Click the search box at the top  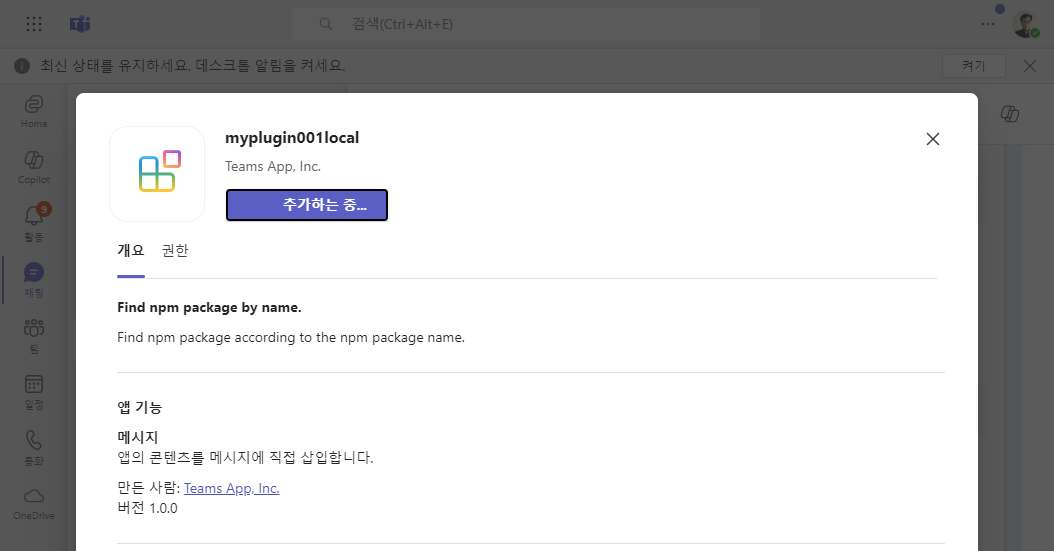click(x=526, y=24)
